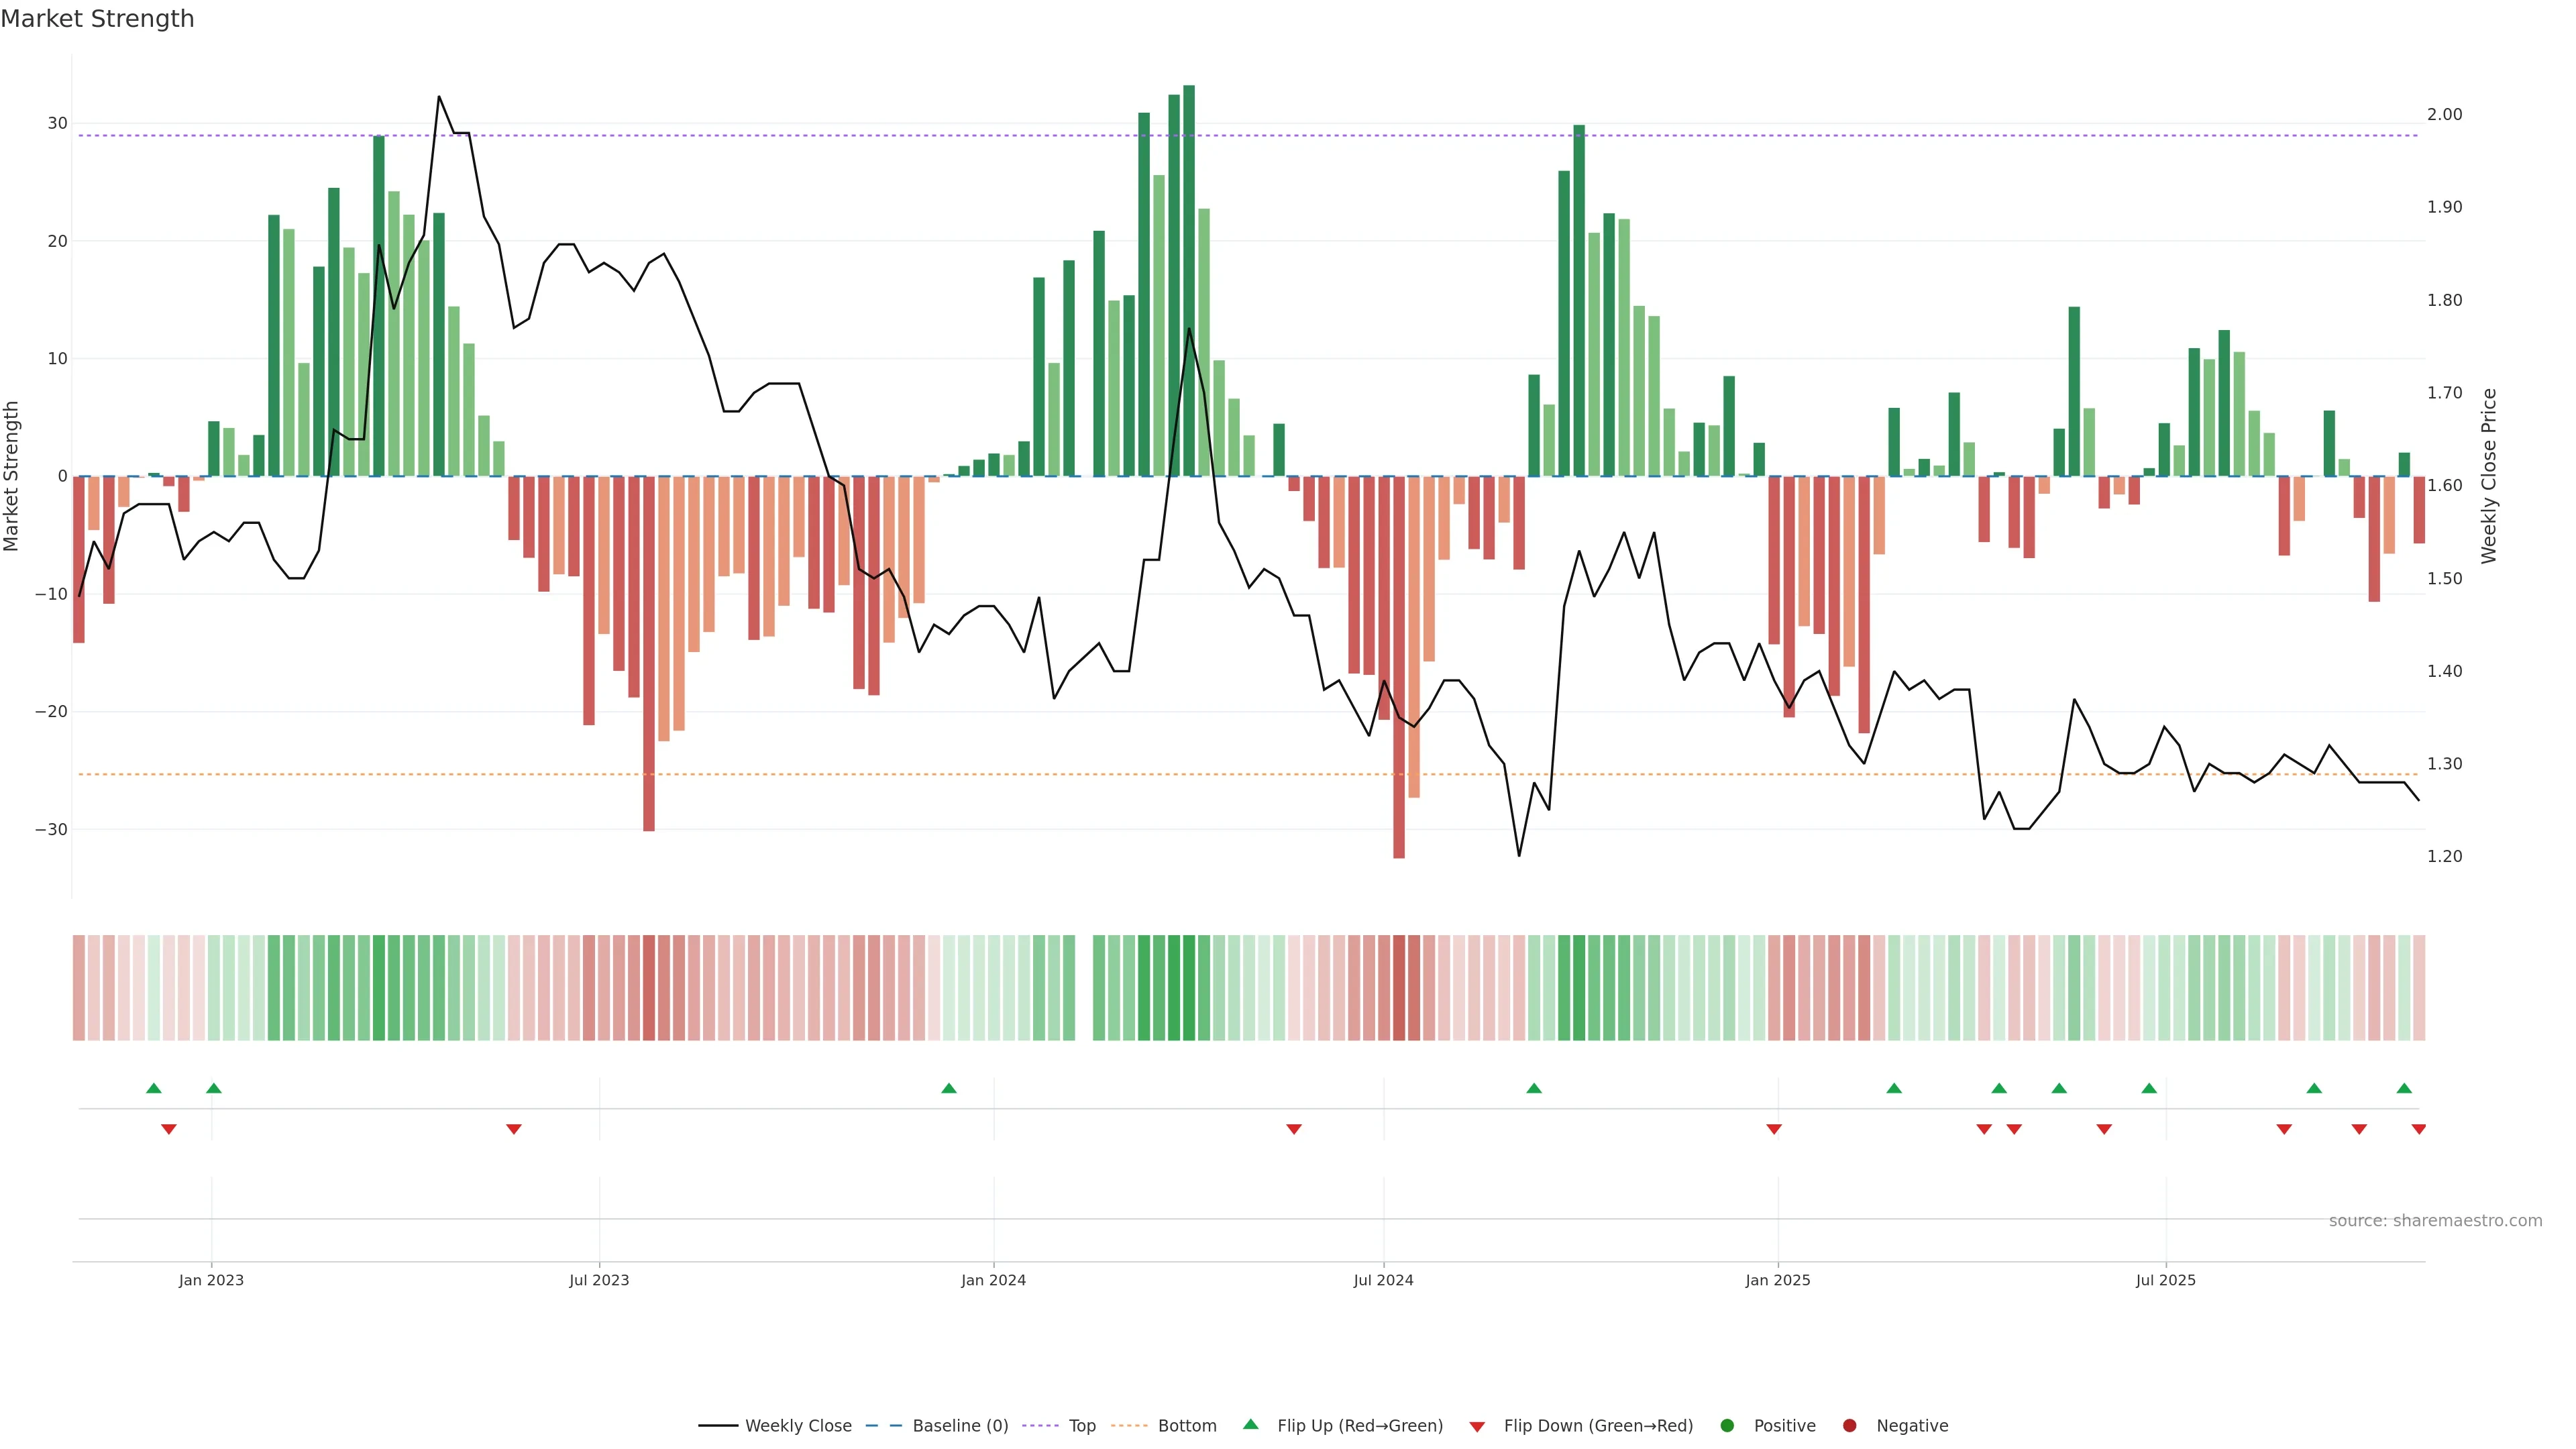Screen dimensions: 2576x1449
Task: Click the flip-up triangle just before Jan 2024
Action: coord(949,1088)
